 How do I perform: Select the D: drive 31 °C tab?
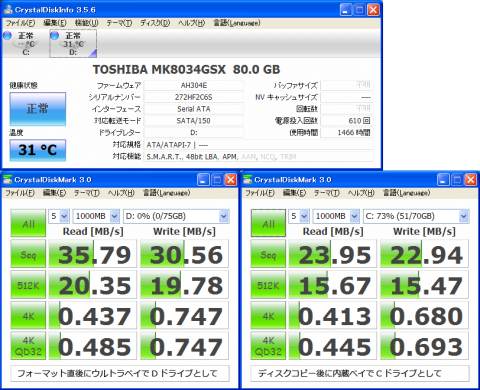click(73, 43)
